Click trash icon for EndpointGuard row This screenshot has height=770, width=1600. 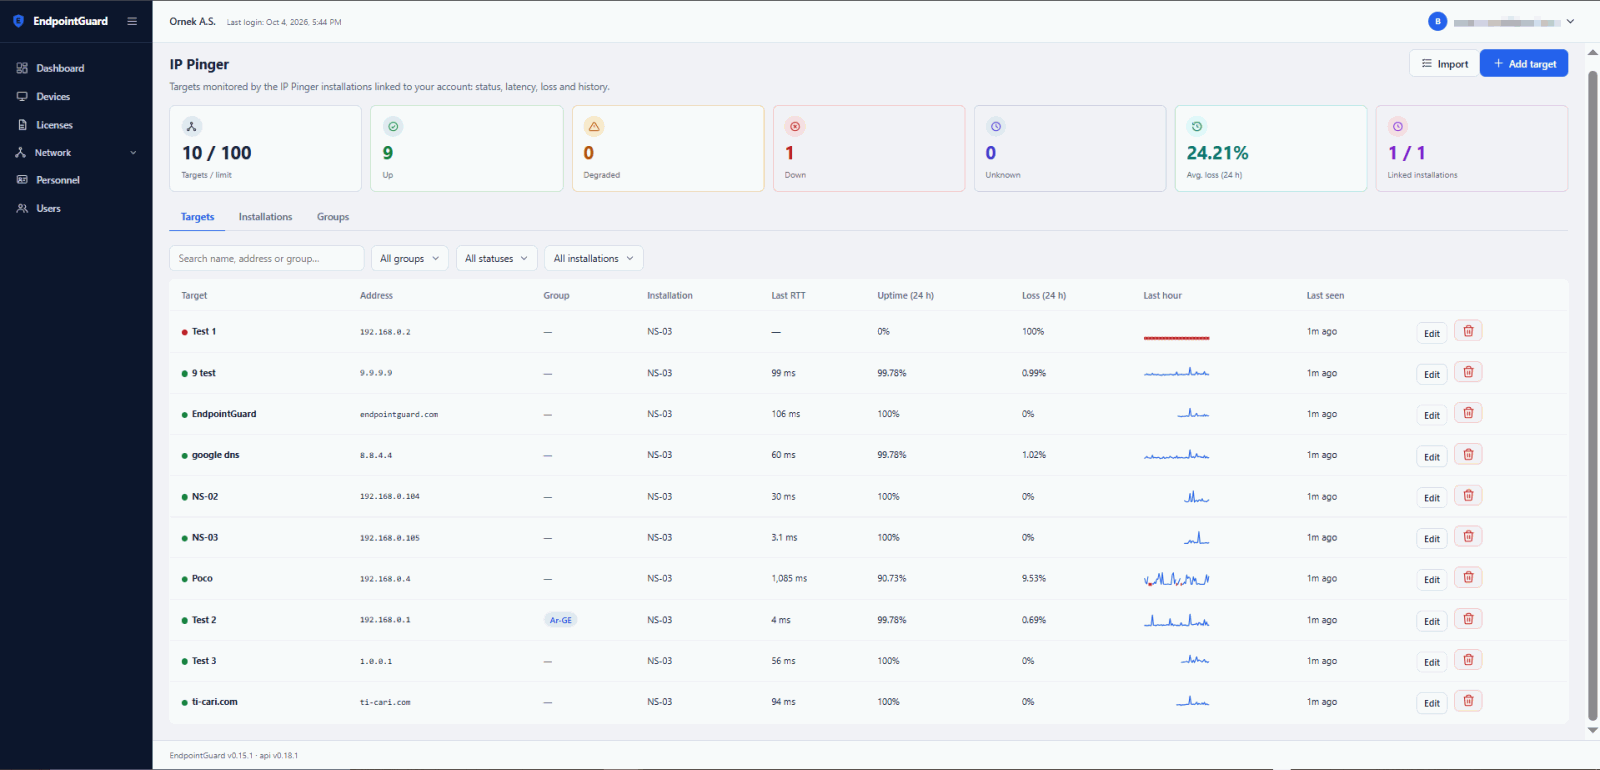tap(1468, 413)
